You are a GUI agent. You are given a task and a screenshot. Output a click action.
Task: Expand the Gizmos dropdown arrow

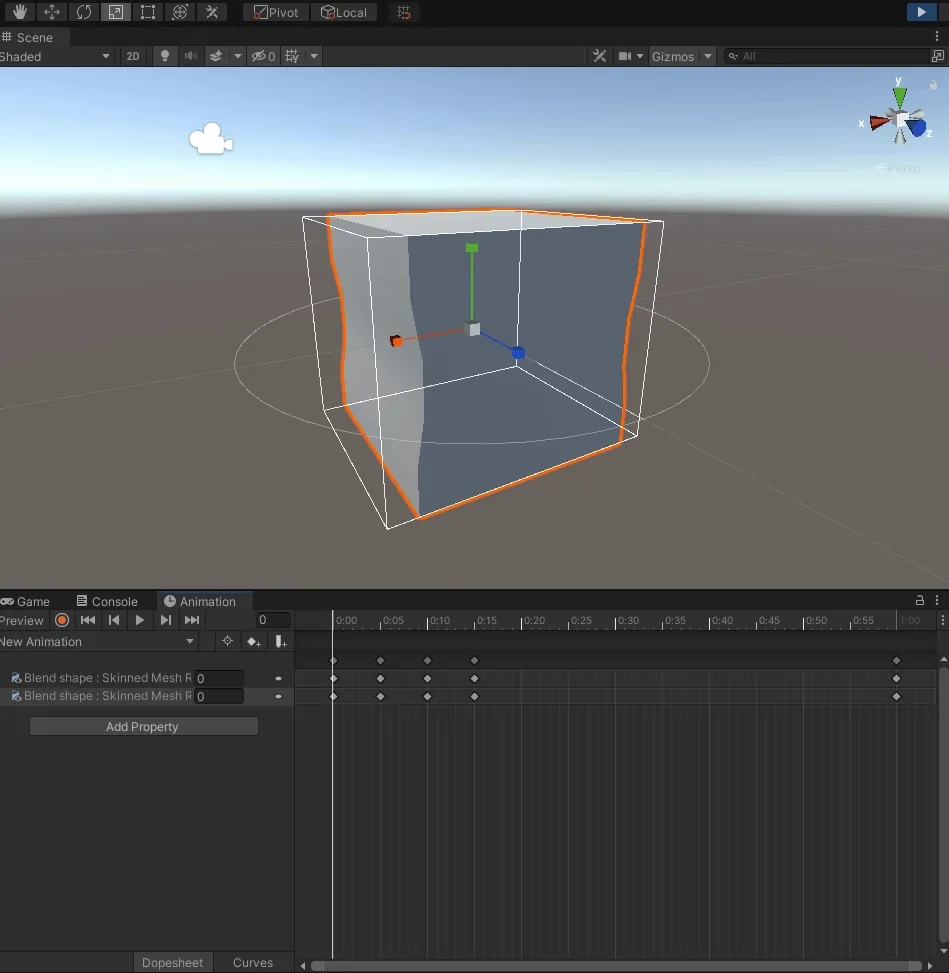tap(708, 56)
